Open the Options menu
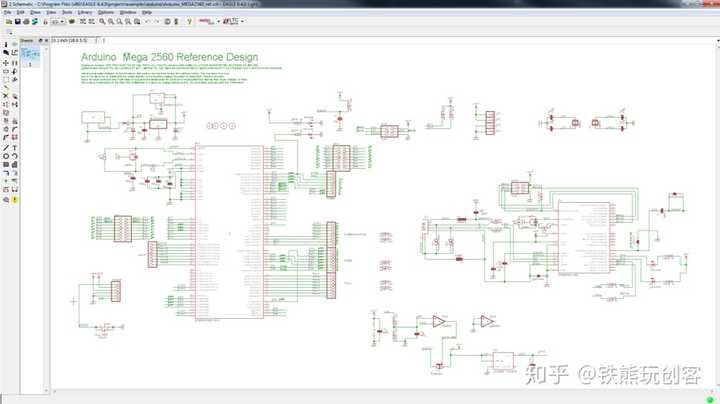Image resolution: width=720 pixels, height=404 pixels. (106, 12)
